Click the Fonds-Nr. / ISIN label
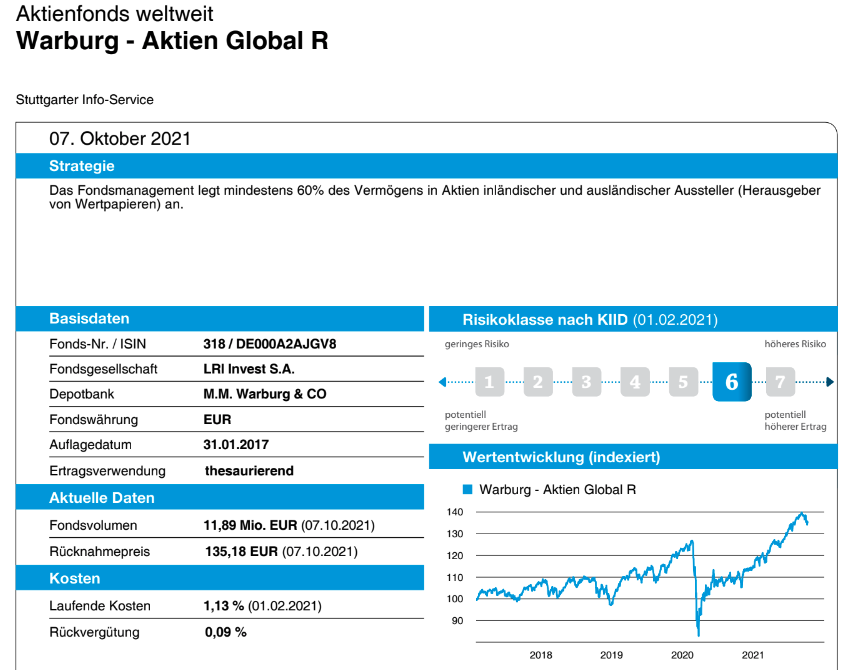 (98, 344)
